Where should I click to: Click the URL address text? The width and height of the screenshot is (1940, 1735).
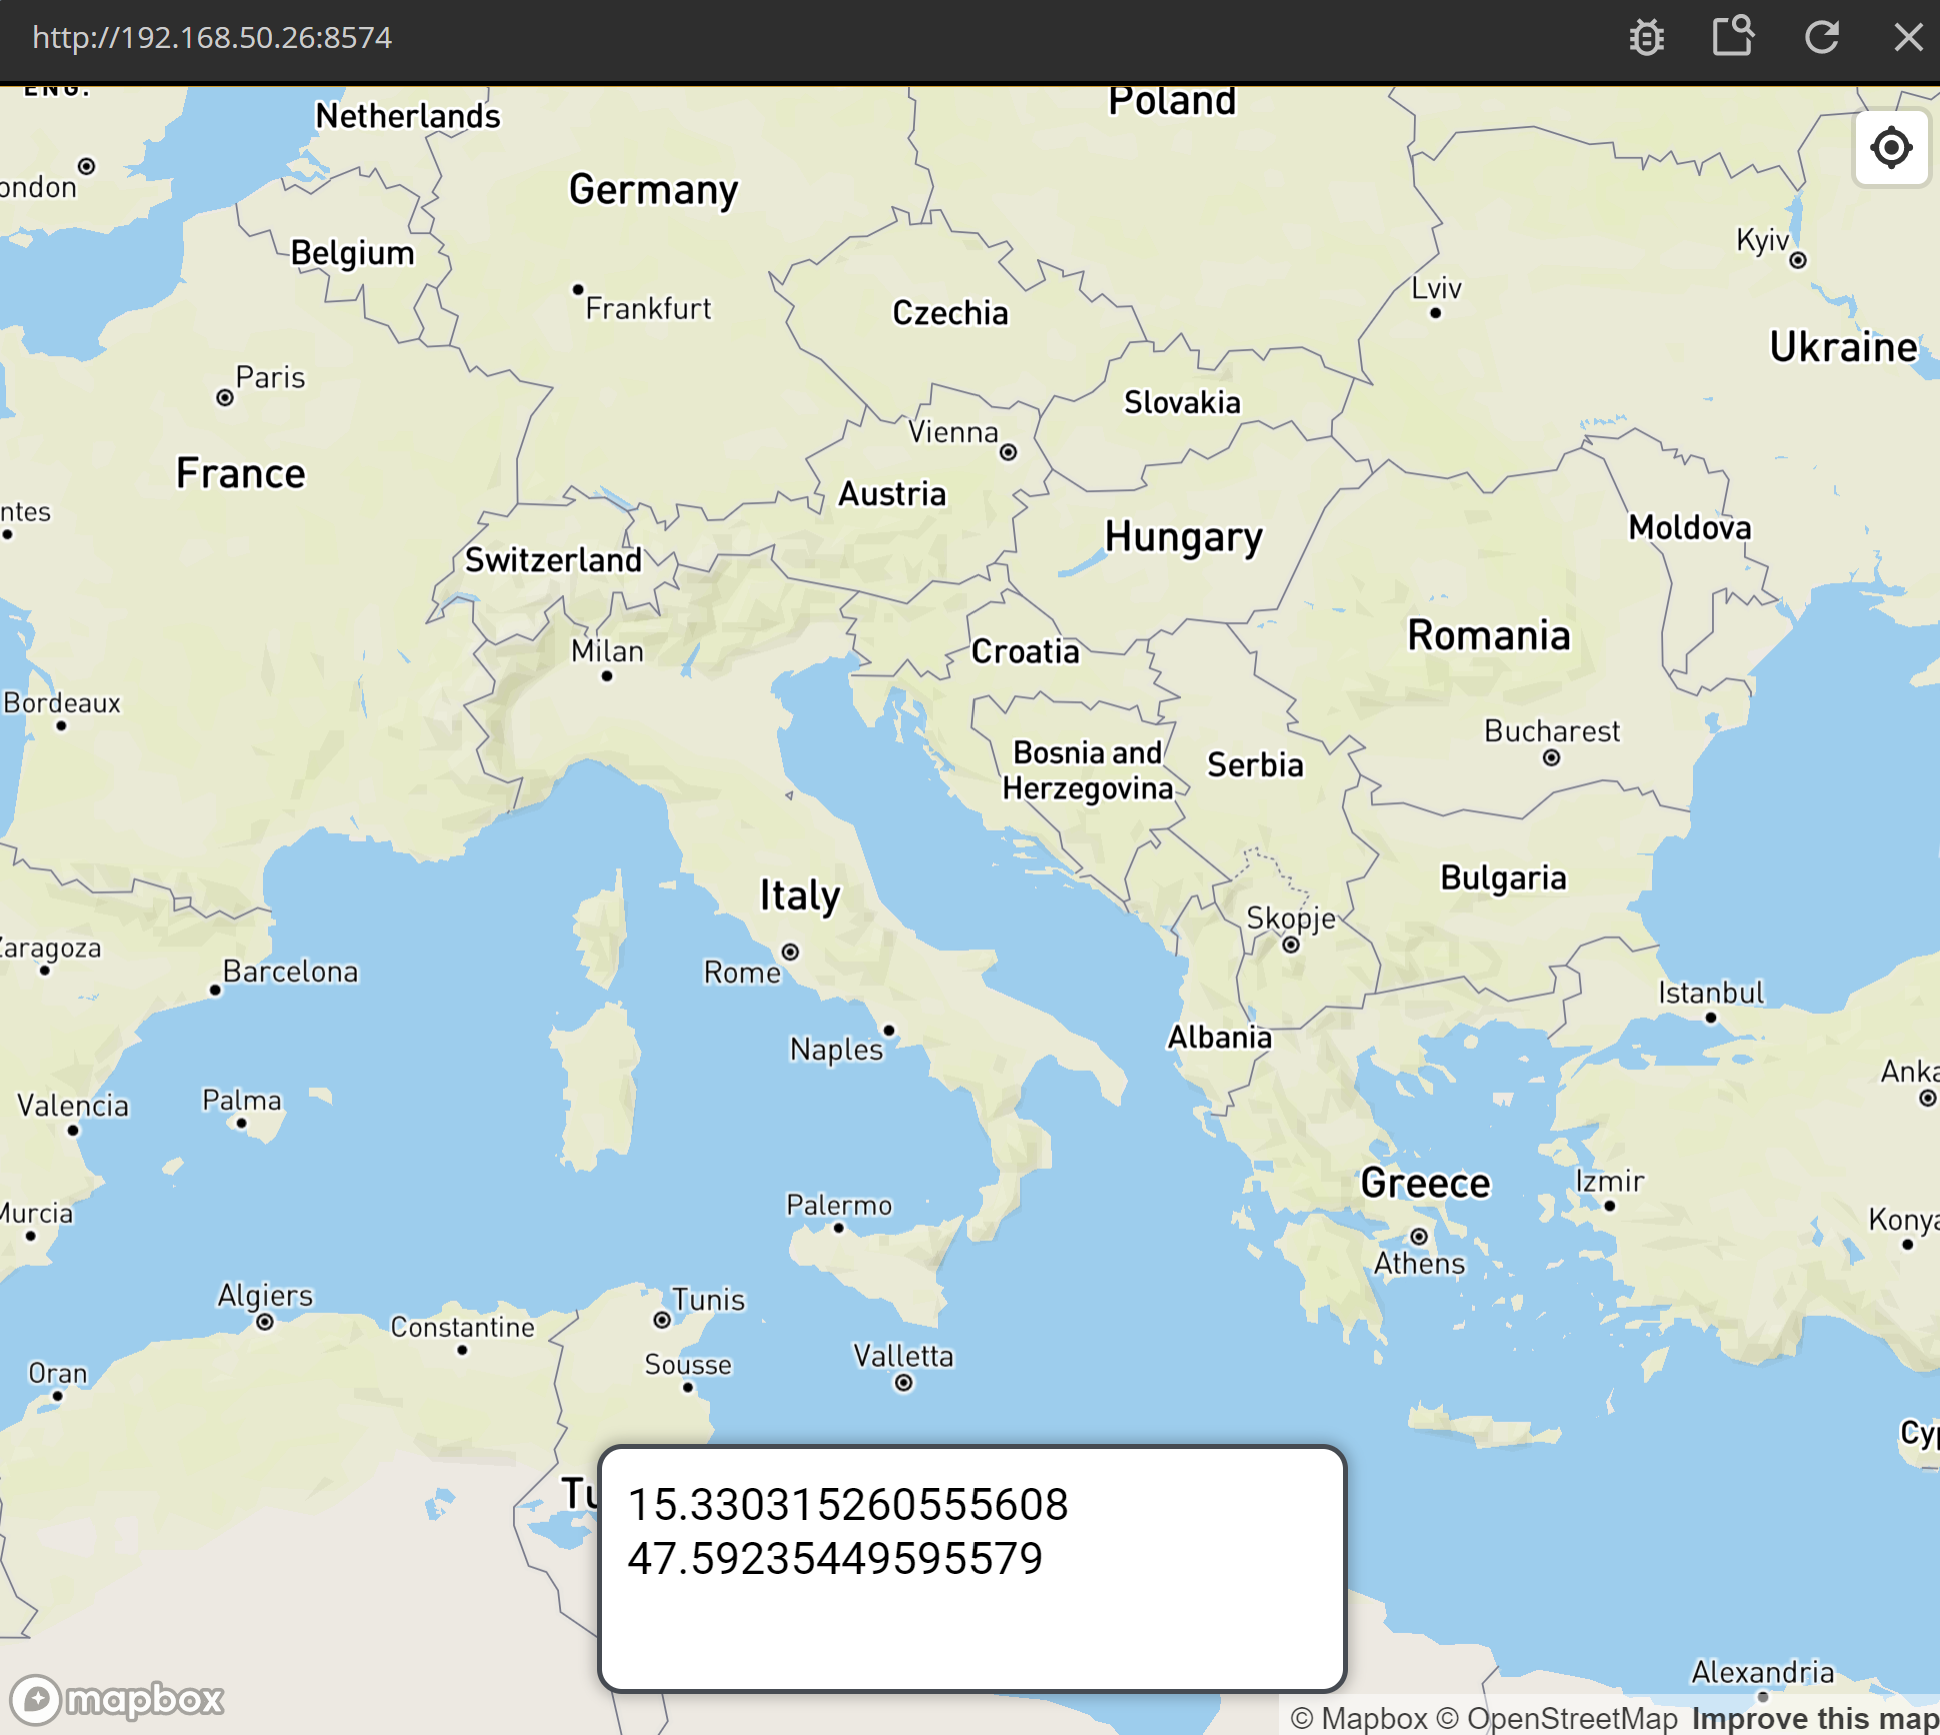[212, 38]
